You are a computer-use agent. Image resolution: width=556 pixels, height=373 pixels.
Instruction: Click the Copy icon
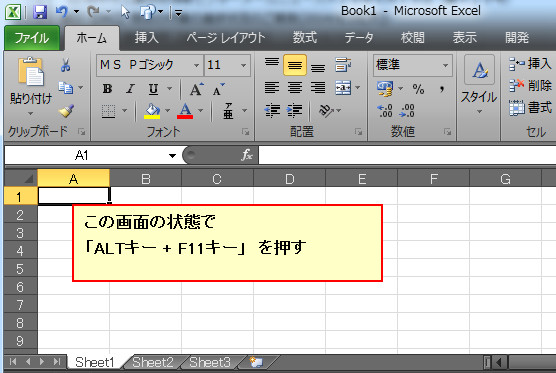(x=66, y=87)
